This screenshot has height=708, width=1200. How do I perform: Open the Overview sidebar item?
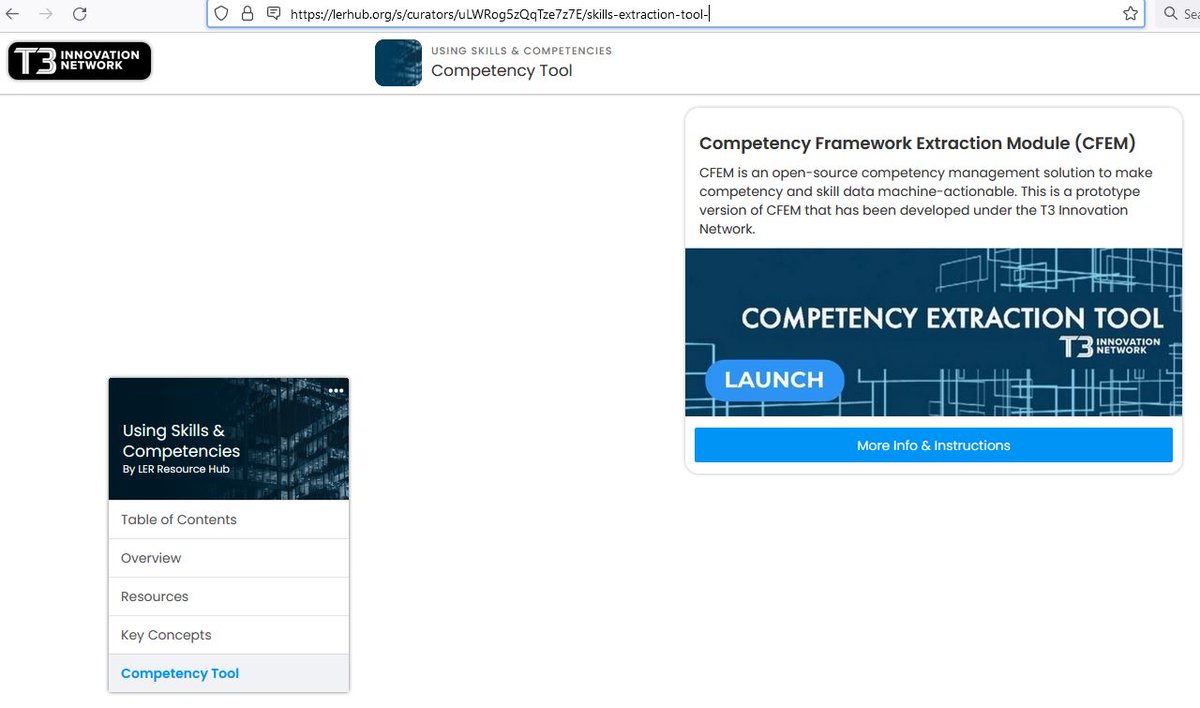229,558
